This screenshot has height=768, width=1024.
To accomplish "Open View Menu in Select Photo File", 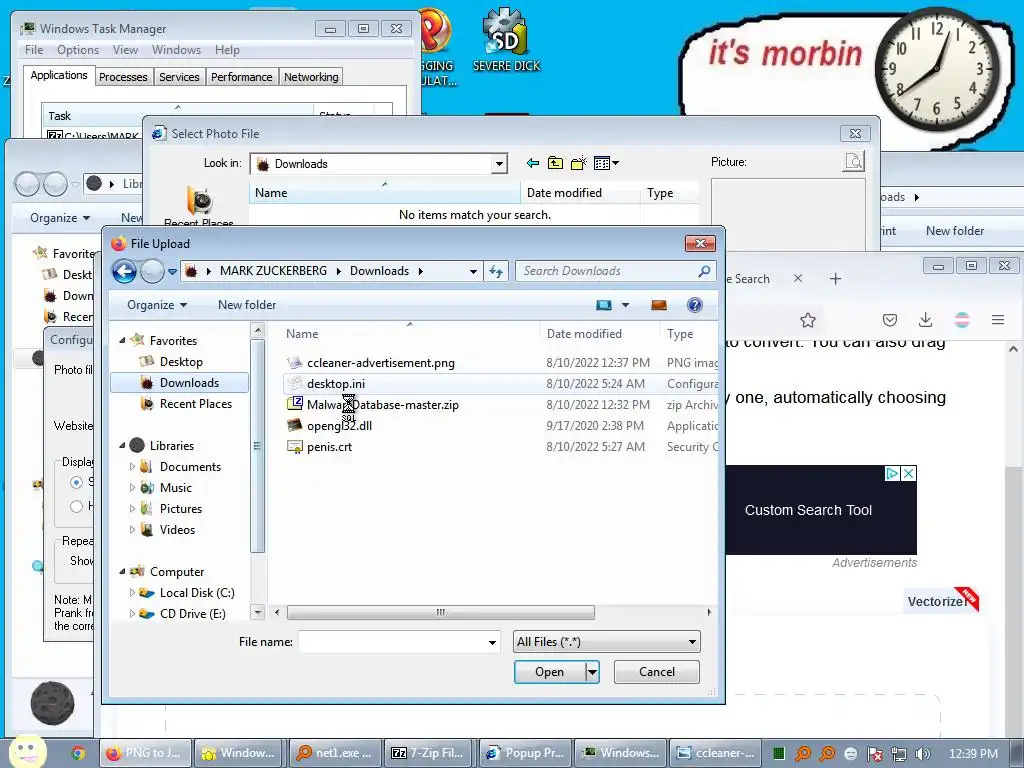I will [x=606, y=163].
